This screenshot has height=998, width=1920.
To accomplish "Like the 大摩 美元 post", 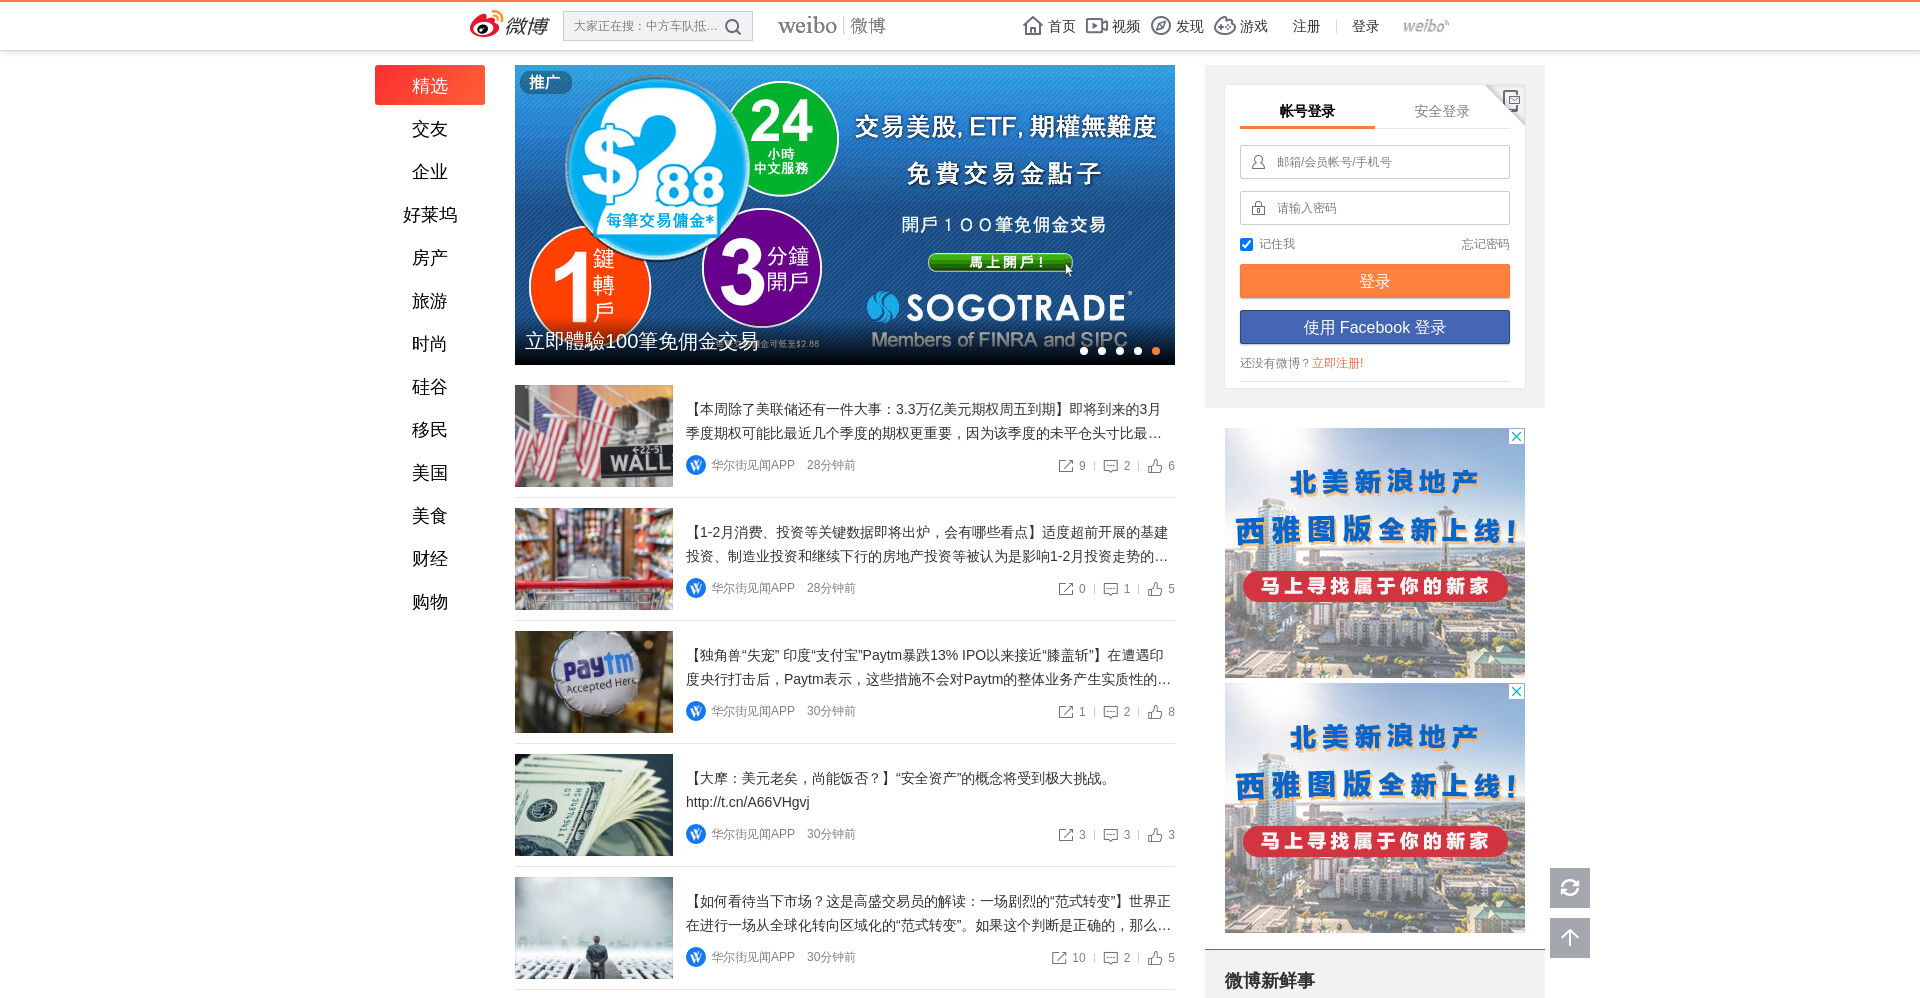I will [x=1161, y=835].
